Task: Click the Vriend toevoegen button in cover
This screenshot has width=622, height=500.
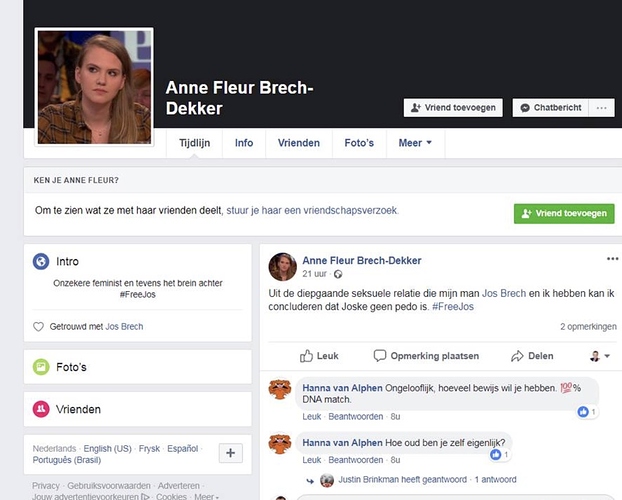Action: click(x=453, y=108)
